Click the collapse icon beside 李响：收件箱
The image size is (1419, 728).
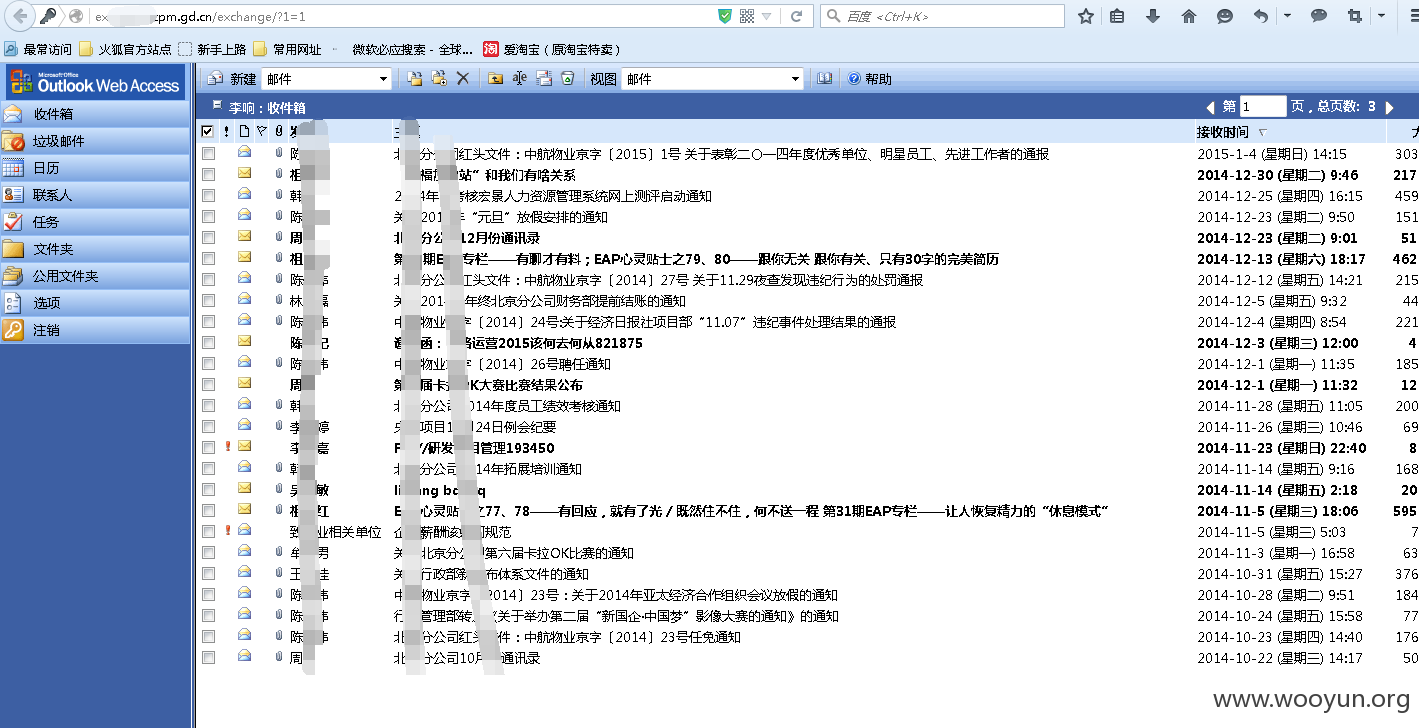(x=217, y=105)
